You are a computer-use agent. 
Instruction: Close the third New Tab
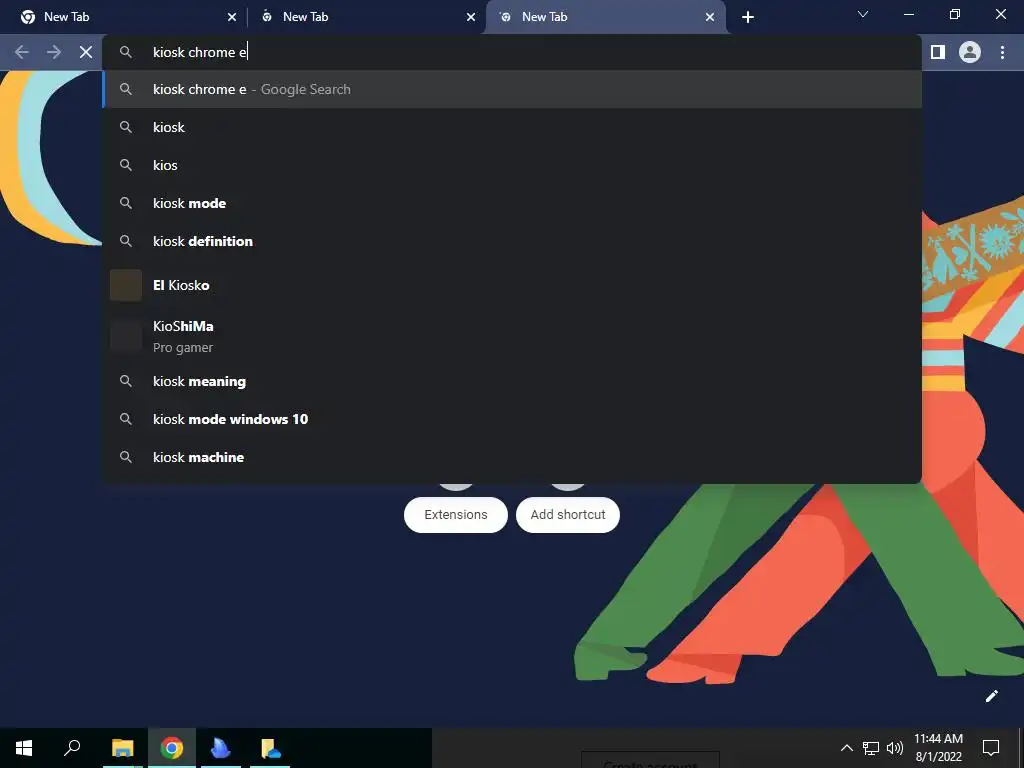pos(710,17)
